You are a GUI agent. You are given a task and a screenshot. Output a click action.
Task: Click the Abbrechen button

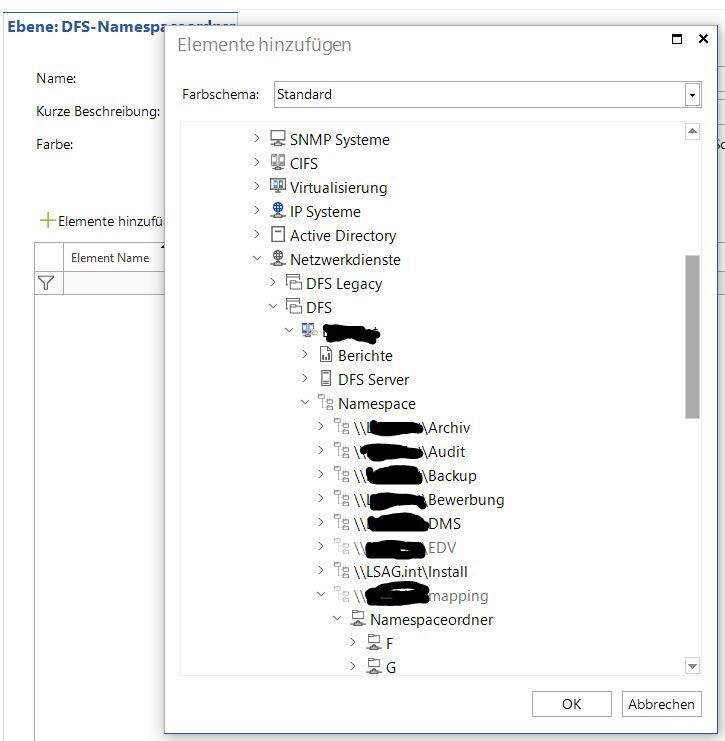(661, 704)
